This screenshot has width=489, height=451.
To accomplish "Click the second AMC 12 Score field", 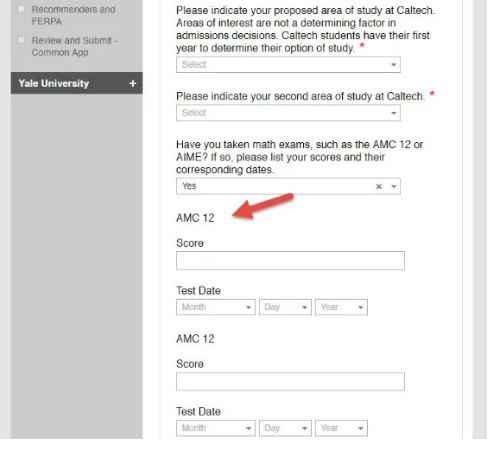I will (x=290, y=381).
